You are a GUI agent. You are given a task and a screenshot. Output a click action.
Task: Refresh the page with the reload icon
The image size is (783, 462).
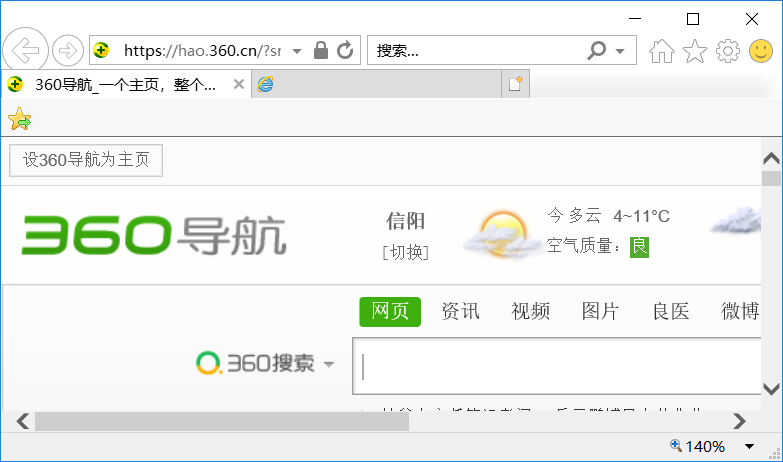pyautogui.click(x=345, y=50)
